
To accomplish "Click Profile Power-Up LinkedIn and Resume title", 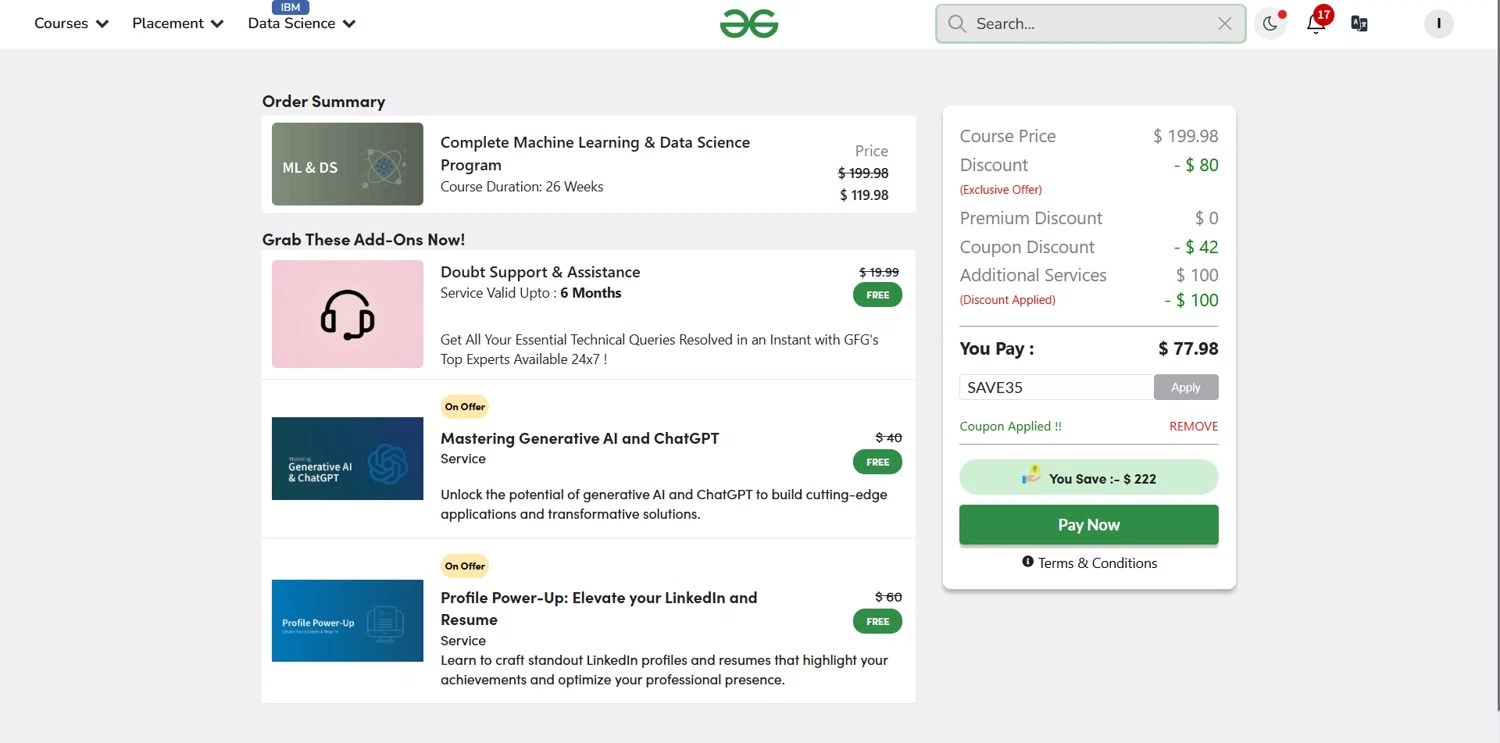I will tap(599, 608).
